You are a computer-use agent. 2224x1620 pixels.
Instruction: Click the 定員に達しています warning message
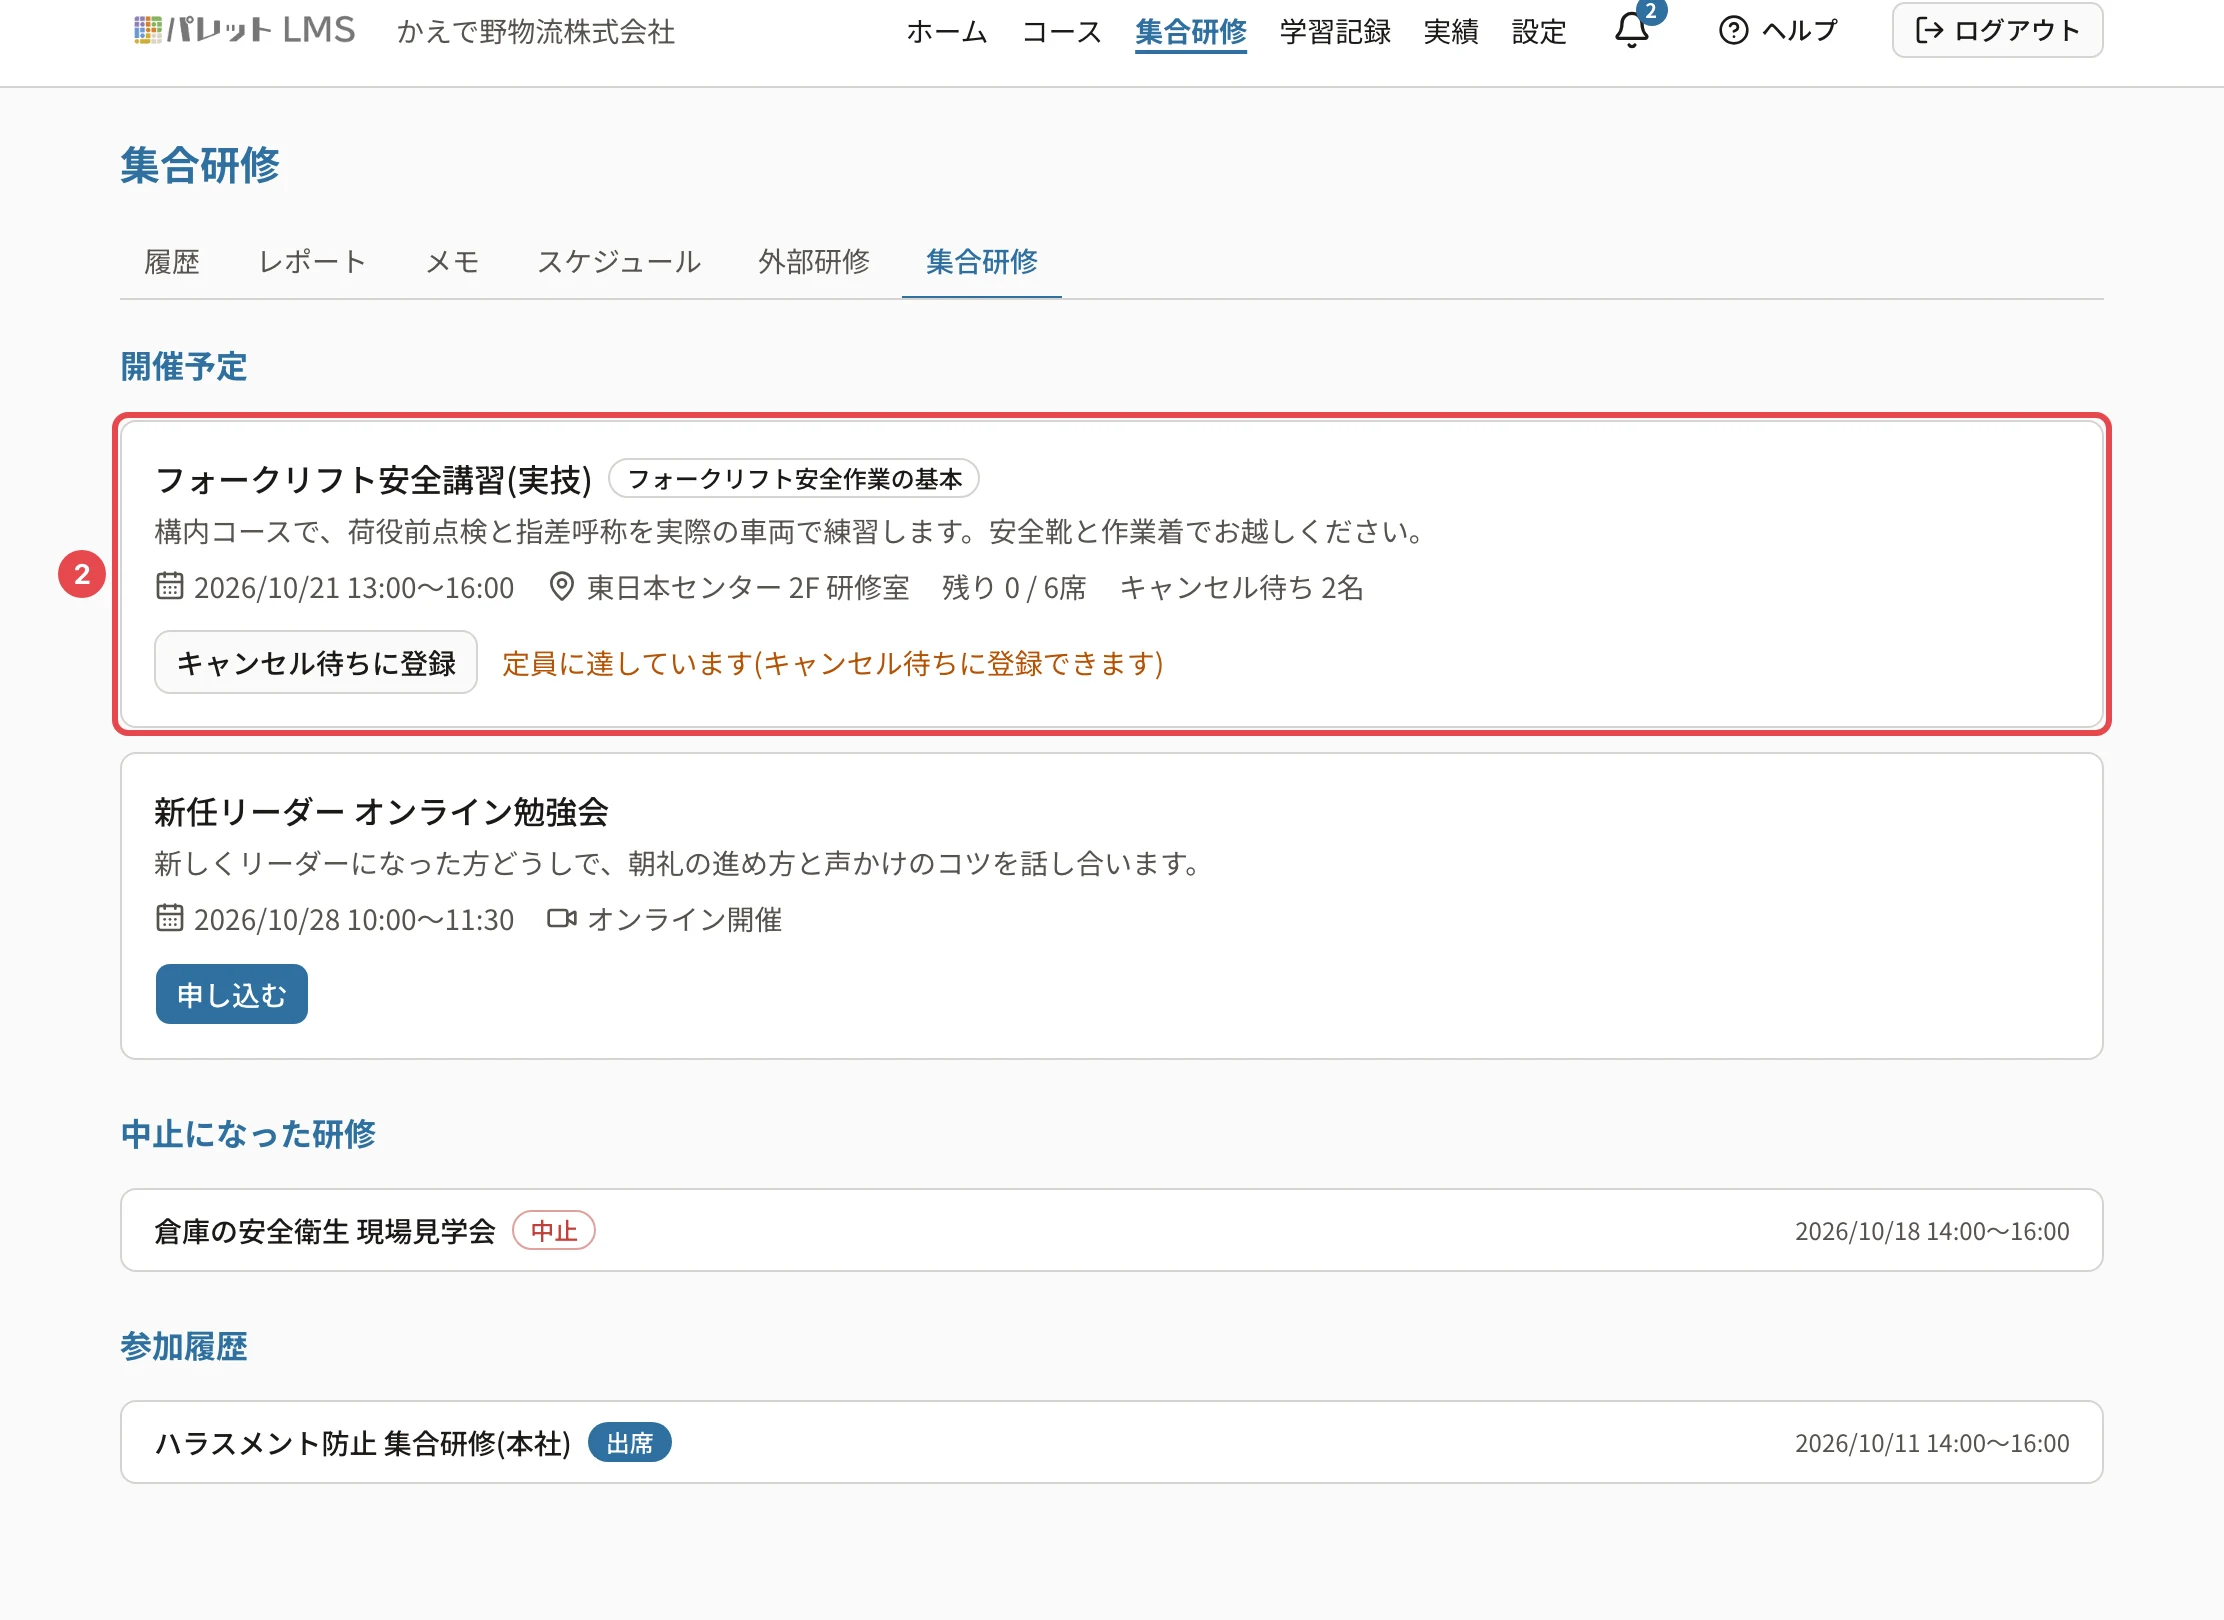tap(833, 663)
